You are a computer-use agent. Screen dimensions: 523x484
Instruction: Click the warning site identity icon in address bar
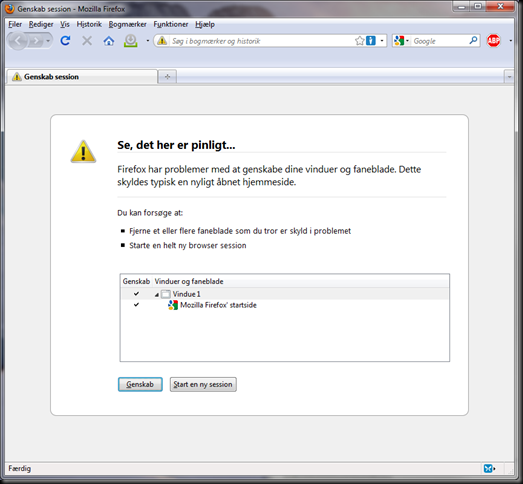click(162, 41)
